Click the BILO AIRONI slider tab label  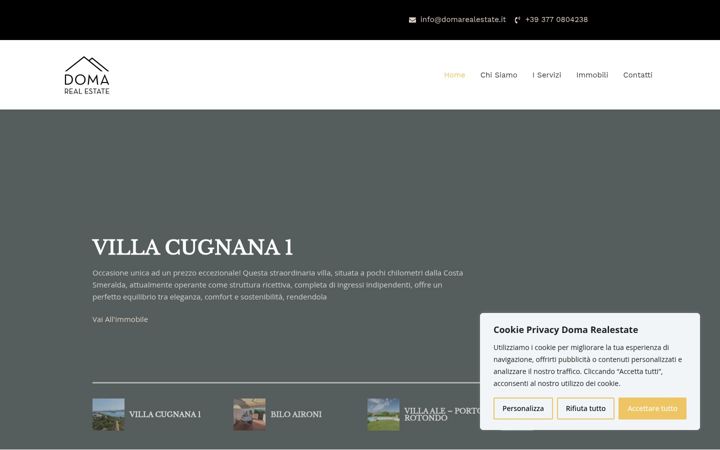pos(296,414)
